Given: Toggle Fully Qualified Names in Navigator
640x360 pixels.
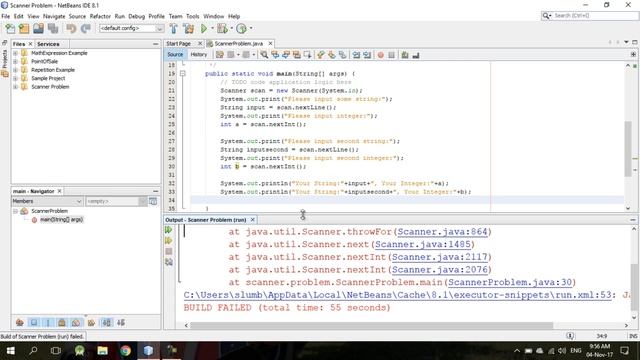Looking at the screenshot, I should [x=91, y=322].
